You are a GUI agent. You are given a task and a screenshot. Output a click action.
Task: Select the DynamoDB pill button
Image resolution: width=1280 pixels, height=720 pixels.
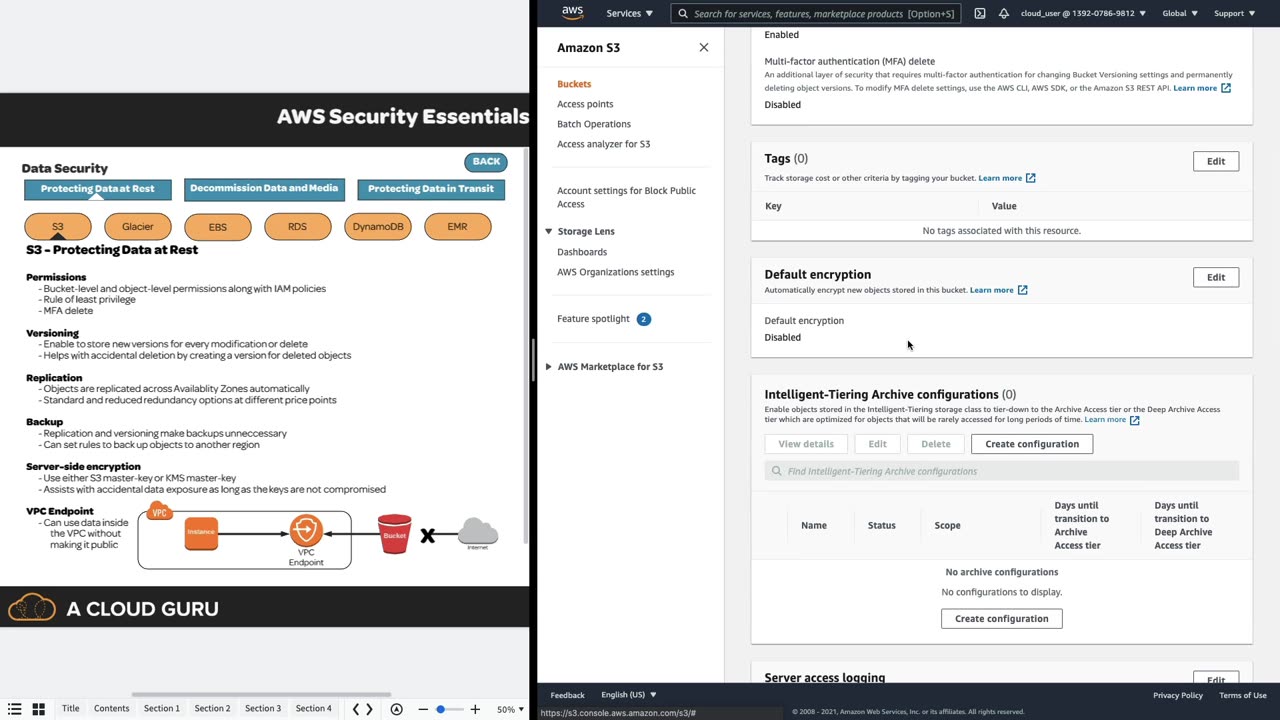point(378,227)
